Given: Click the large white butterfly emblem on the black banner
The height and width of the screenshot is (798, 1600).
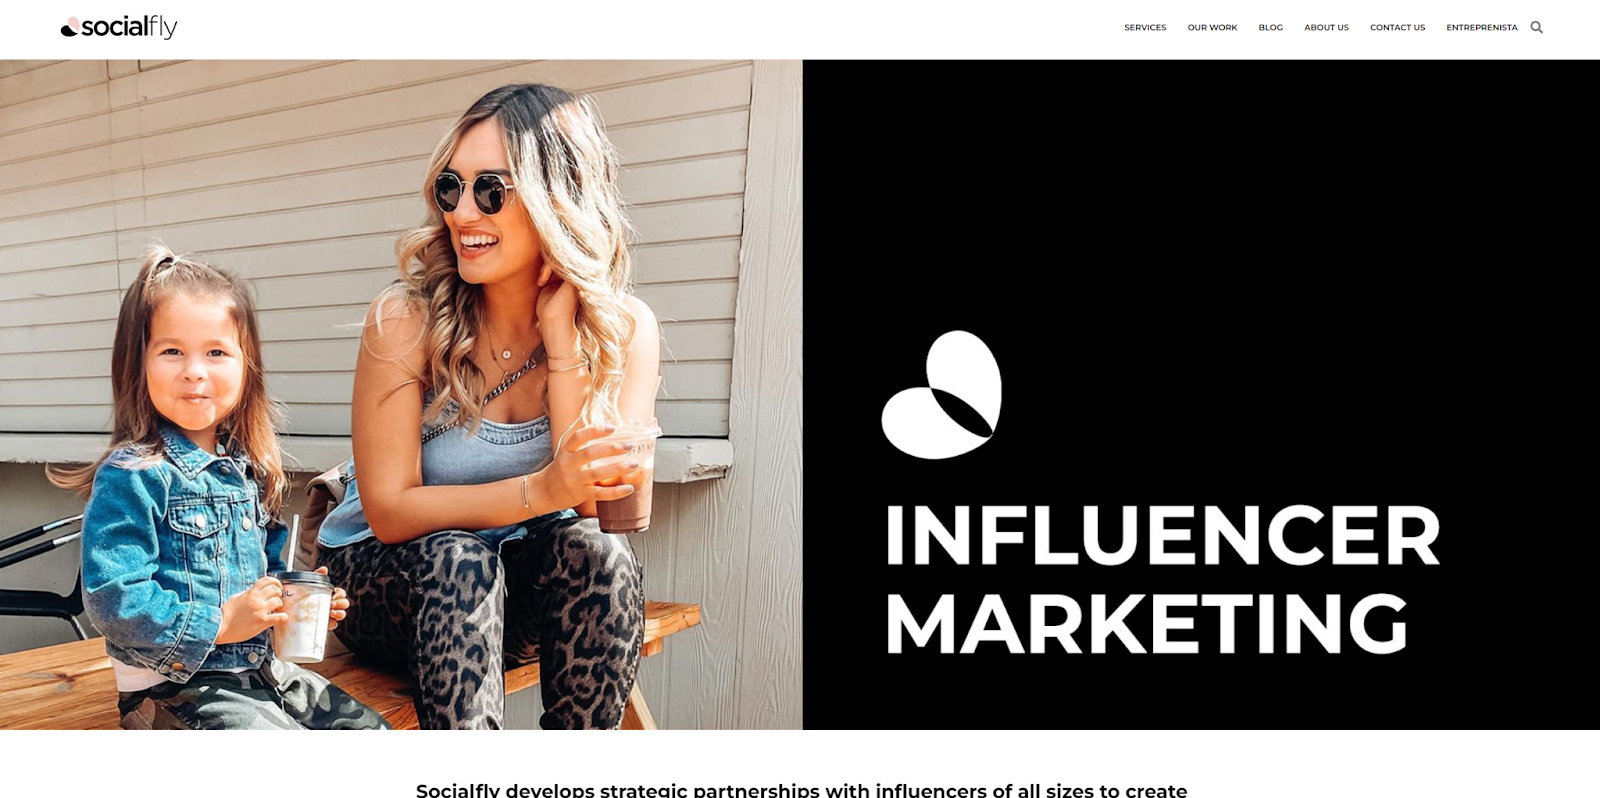Looking at the screenshot, I should click(941, 394).
